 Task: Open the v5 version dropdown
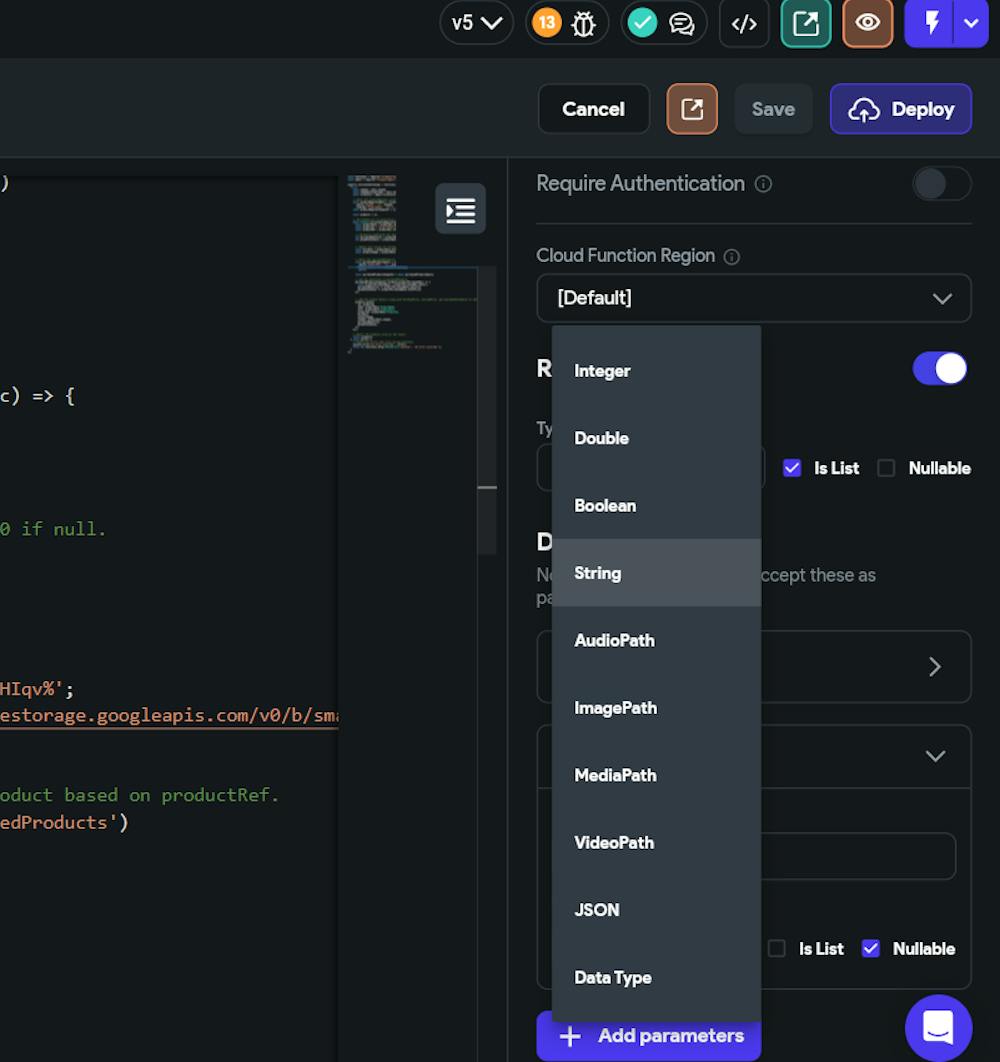tap(476, 23)
